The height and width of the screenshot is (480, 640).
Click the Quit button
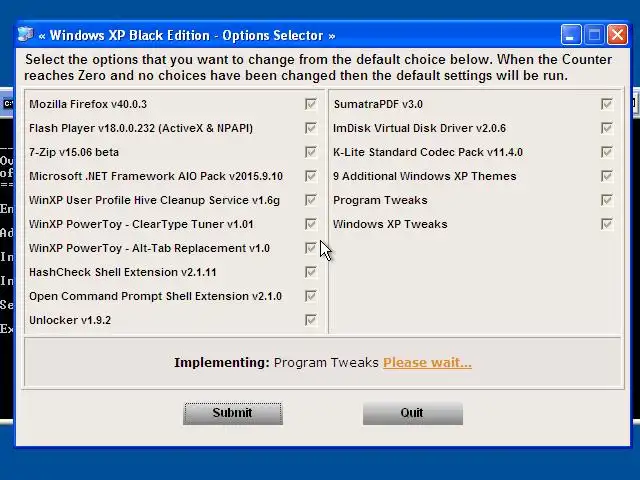[413, 413]
